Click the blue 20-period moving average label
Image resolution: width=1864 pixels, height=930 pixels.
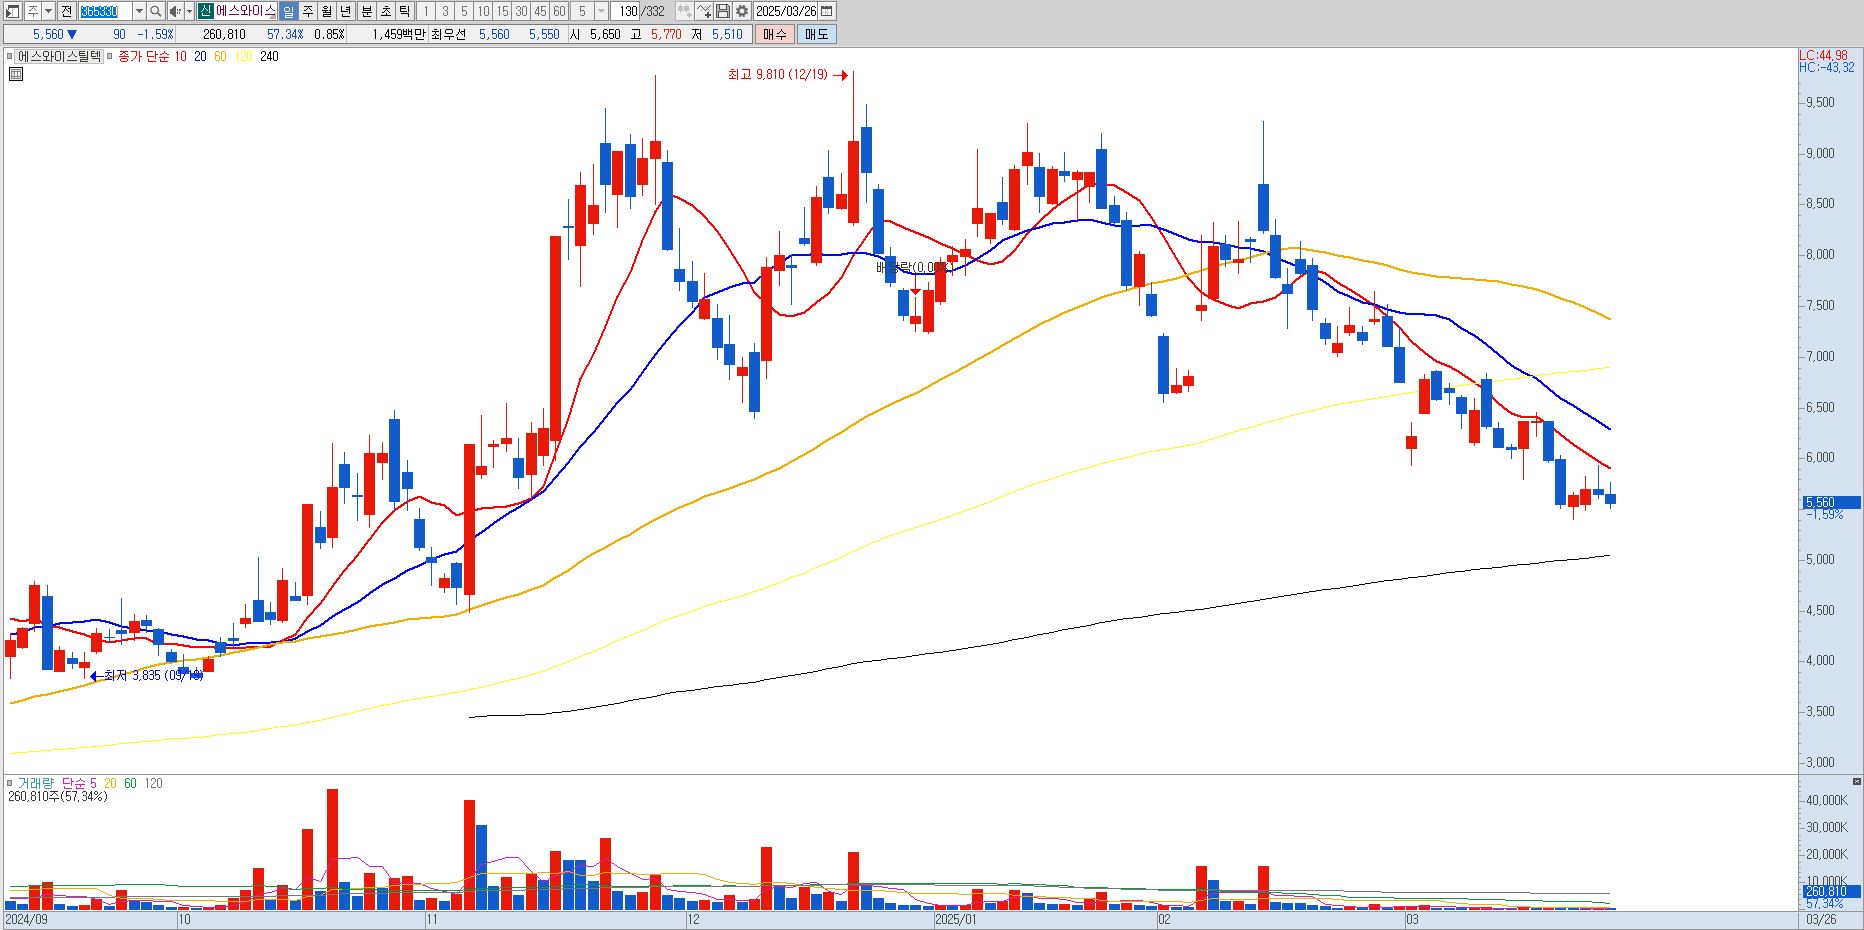coord(200,57)
